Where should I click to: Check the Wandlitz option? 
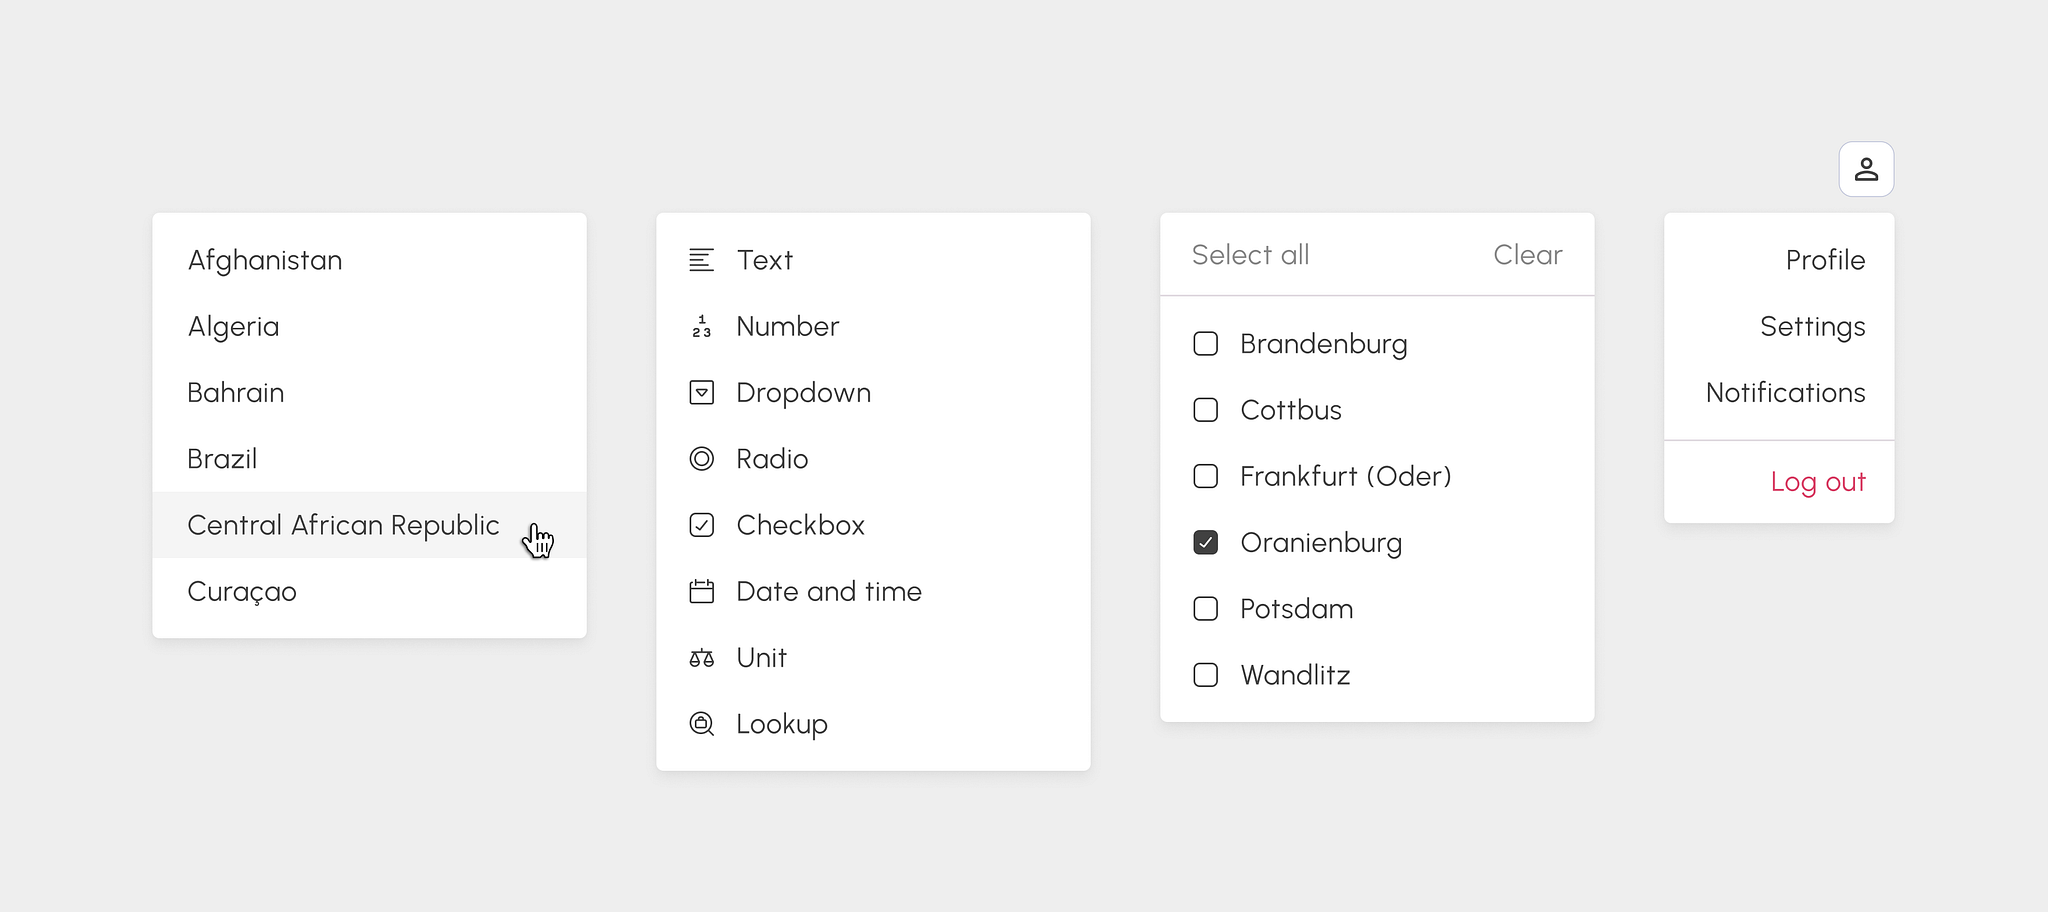[1205, 675]
